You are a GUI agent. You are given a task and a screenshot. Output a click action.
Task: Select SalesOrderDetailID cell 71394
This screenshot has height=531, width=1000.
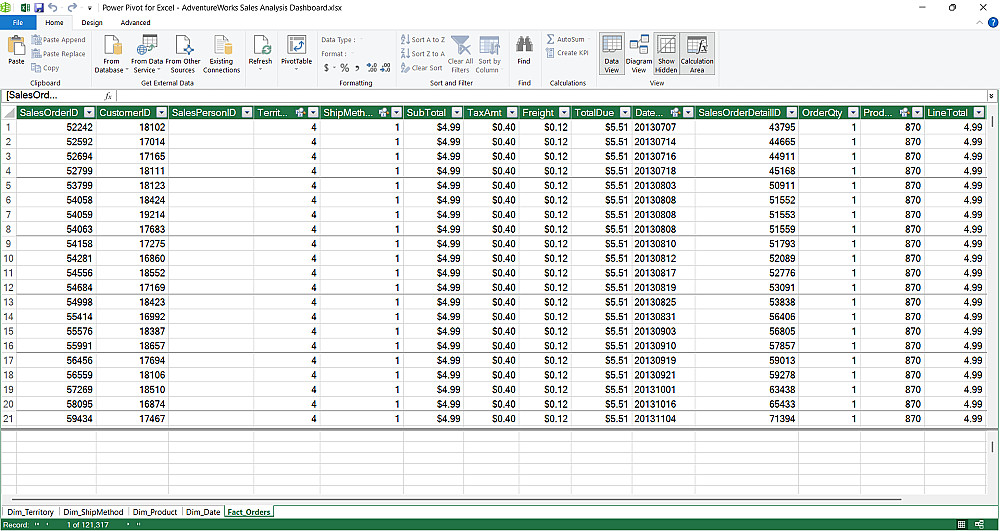747,419
